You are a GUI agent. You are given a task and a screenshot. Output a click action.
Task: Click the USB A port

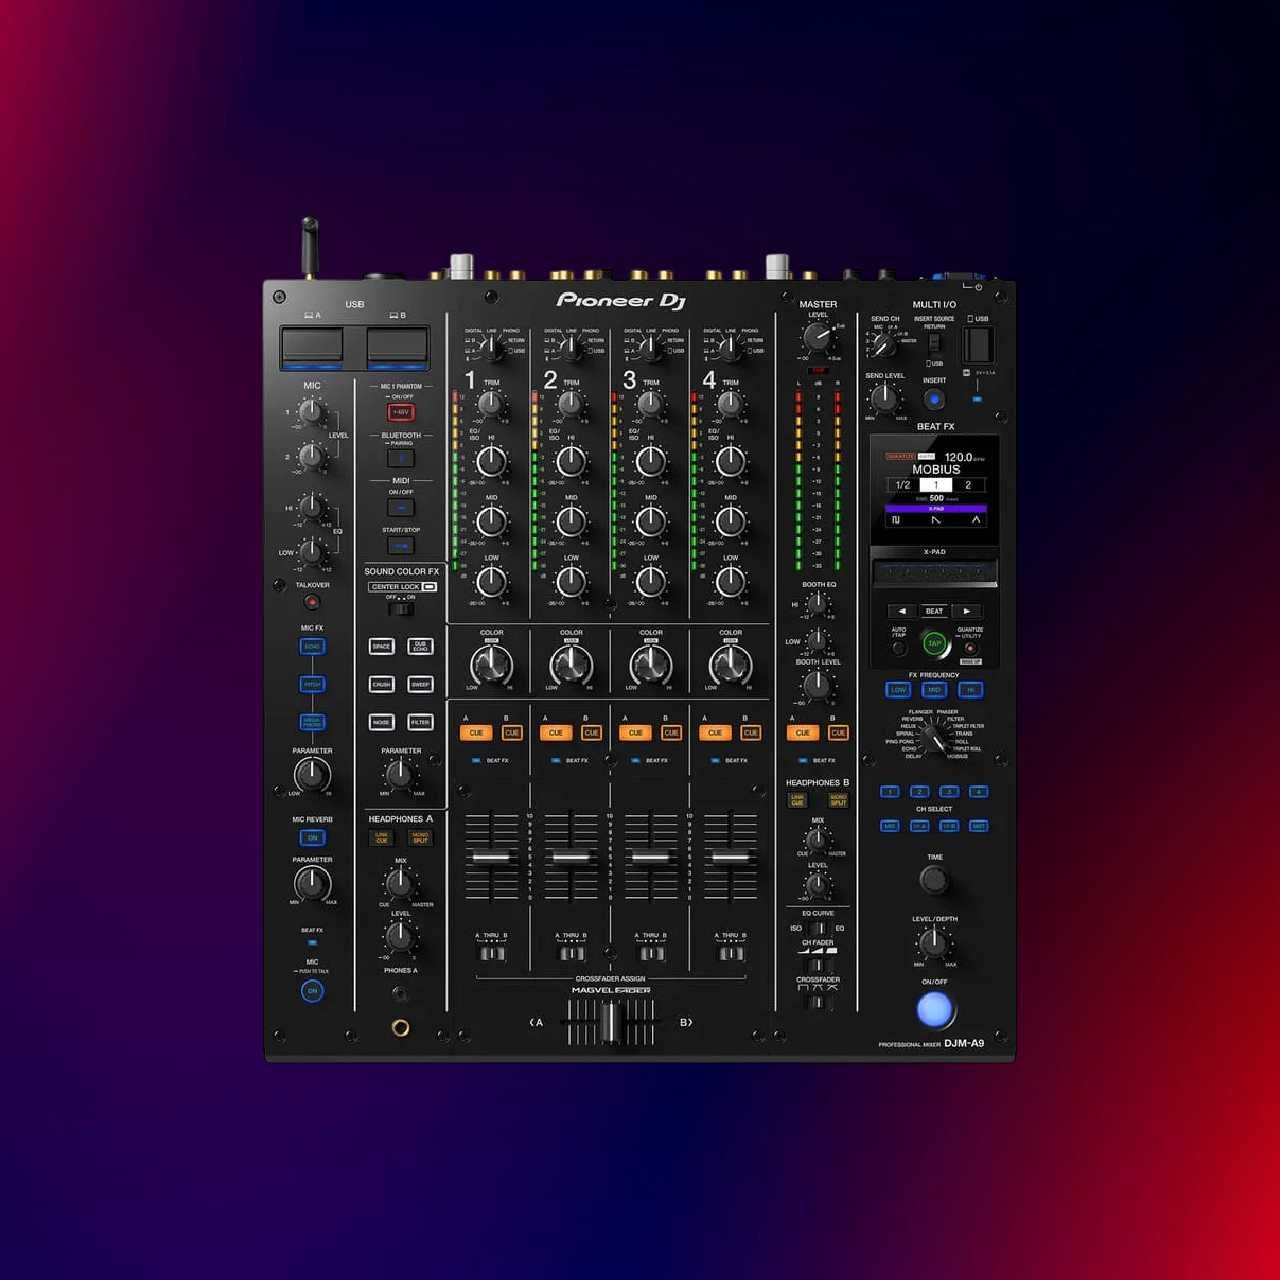tap(312, 347)
